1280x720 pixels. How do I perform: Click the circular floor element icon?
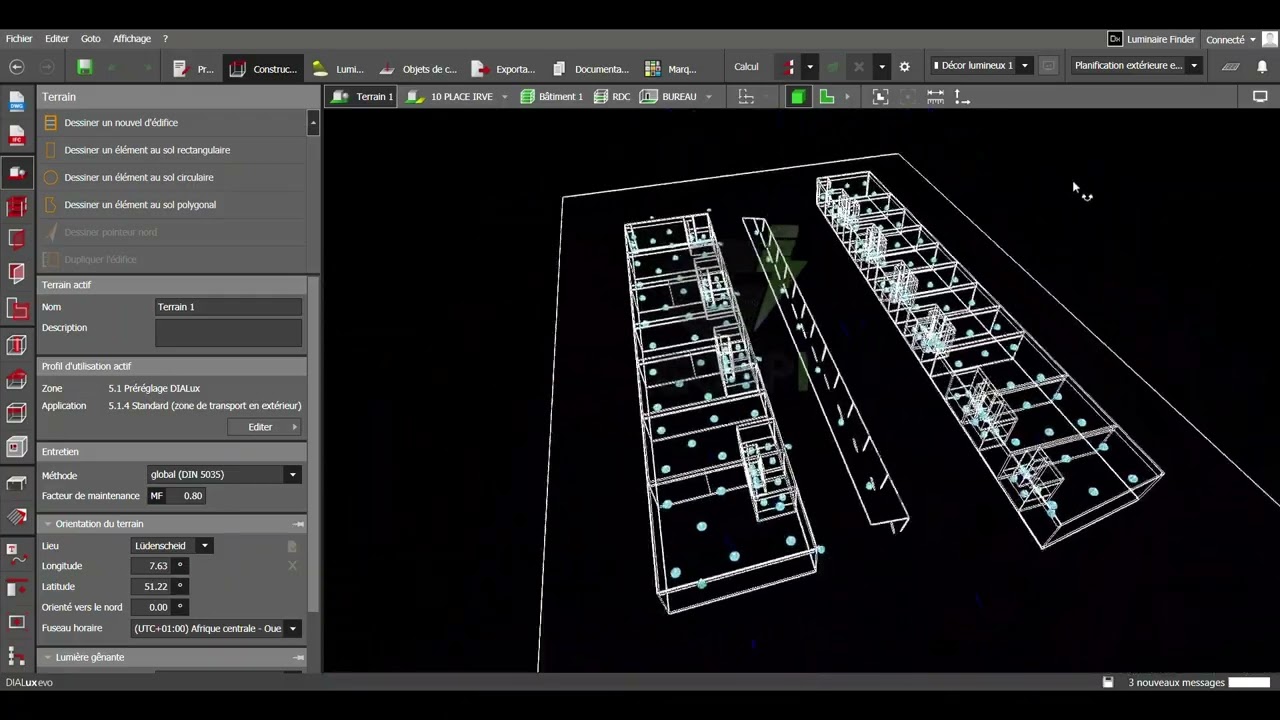50,178
